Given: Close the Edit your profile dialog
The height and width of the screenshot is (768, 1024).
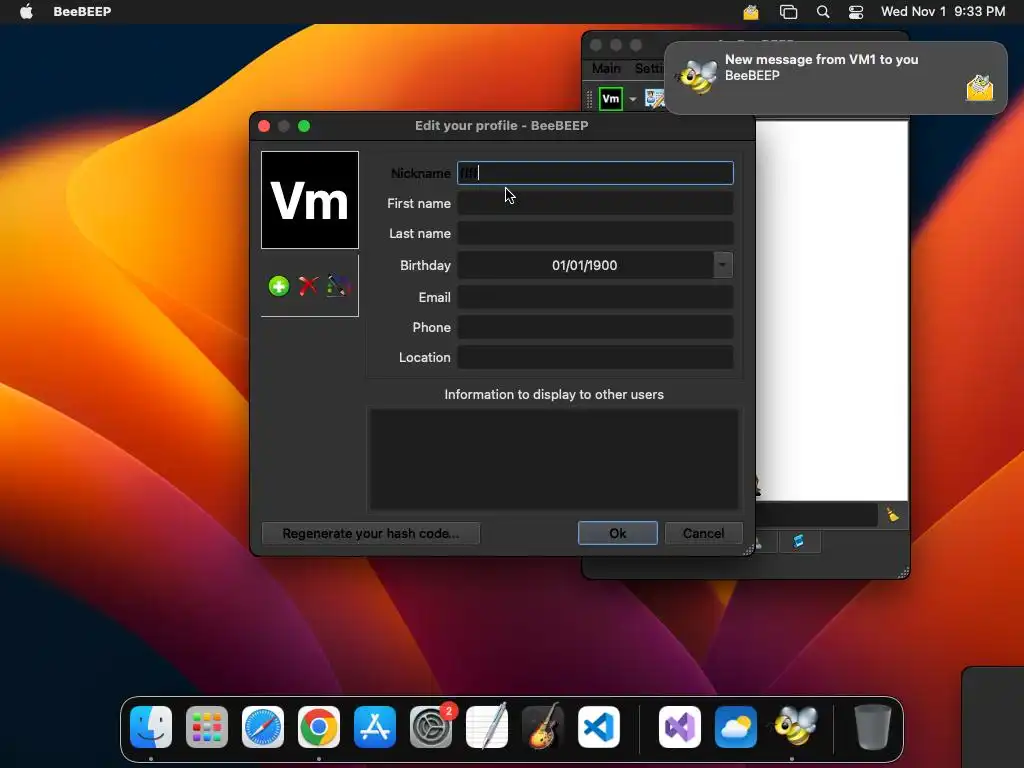Looking at the screenshot, I should pyautogui.click(x=264, y=126).
